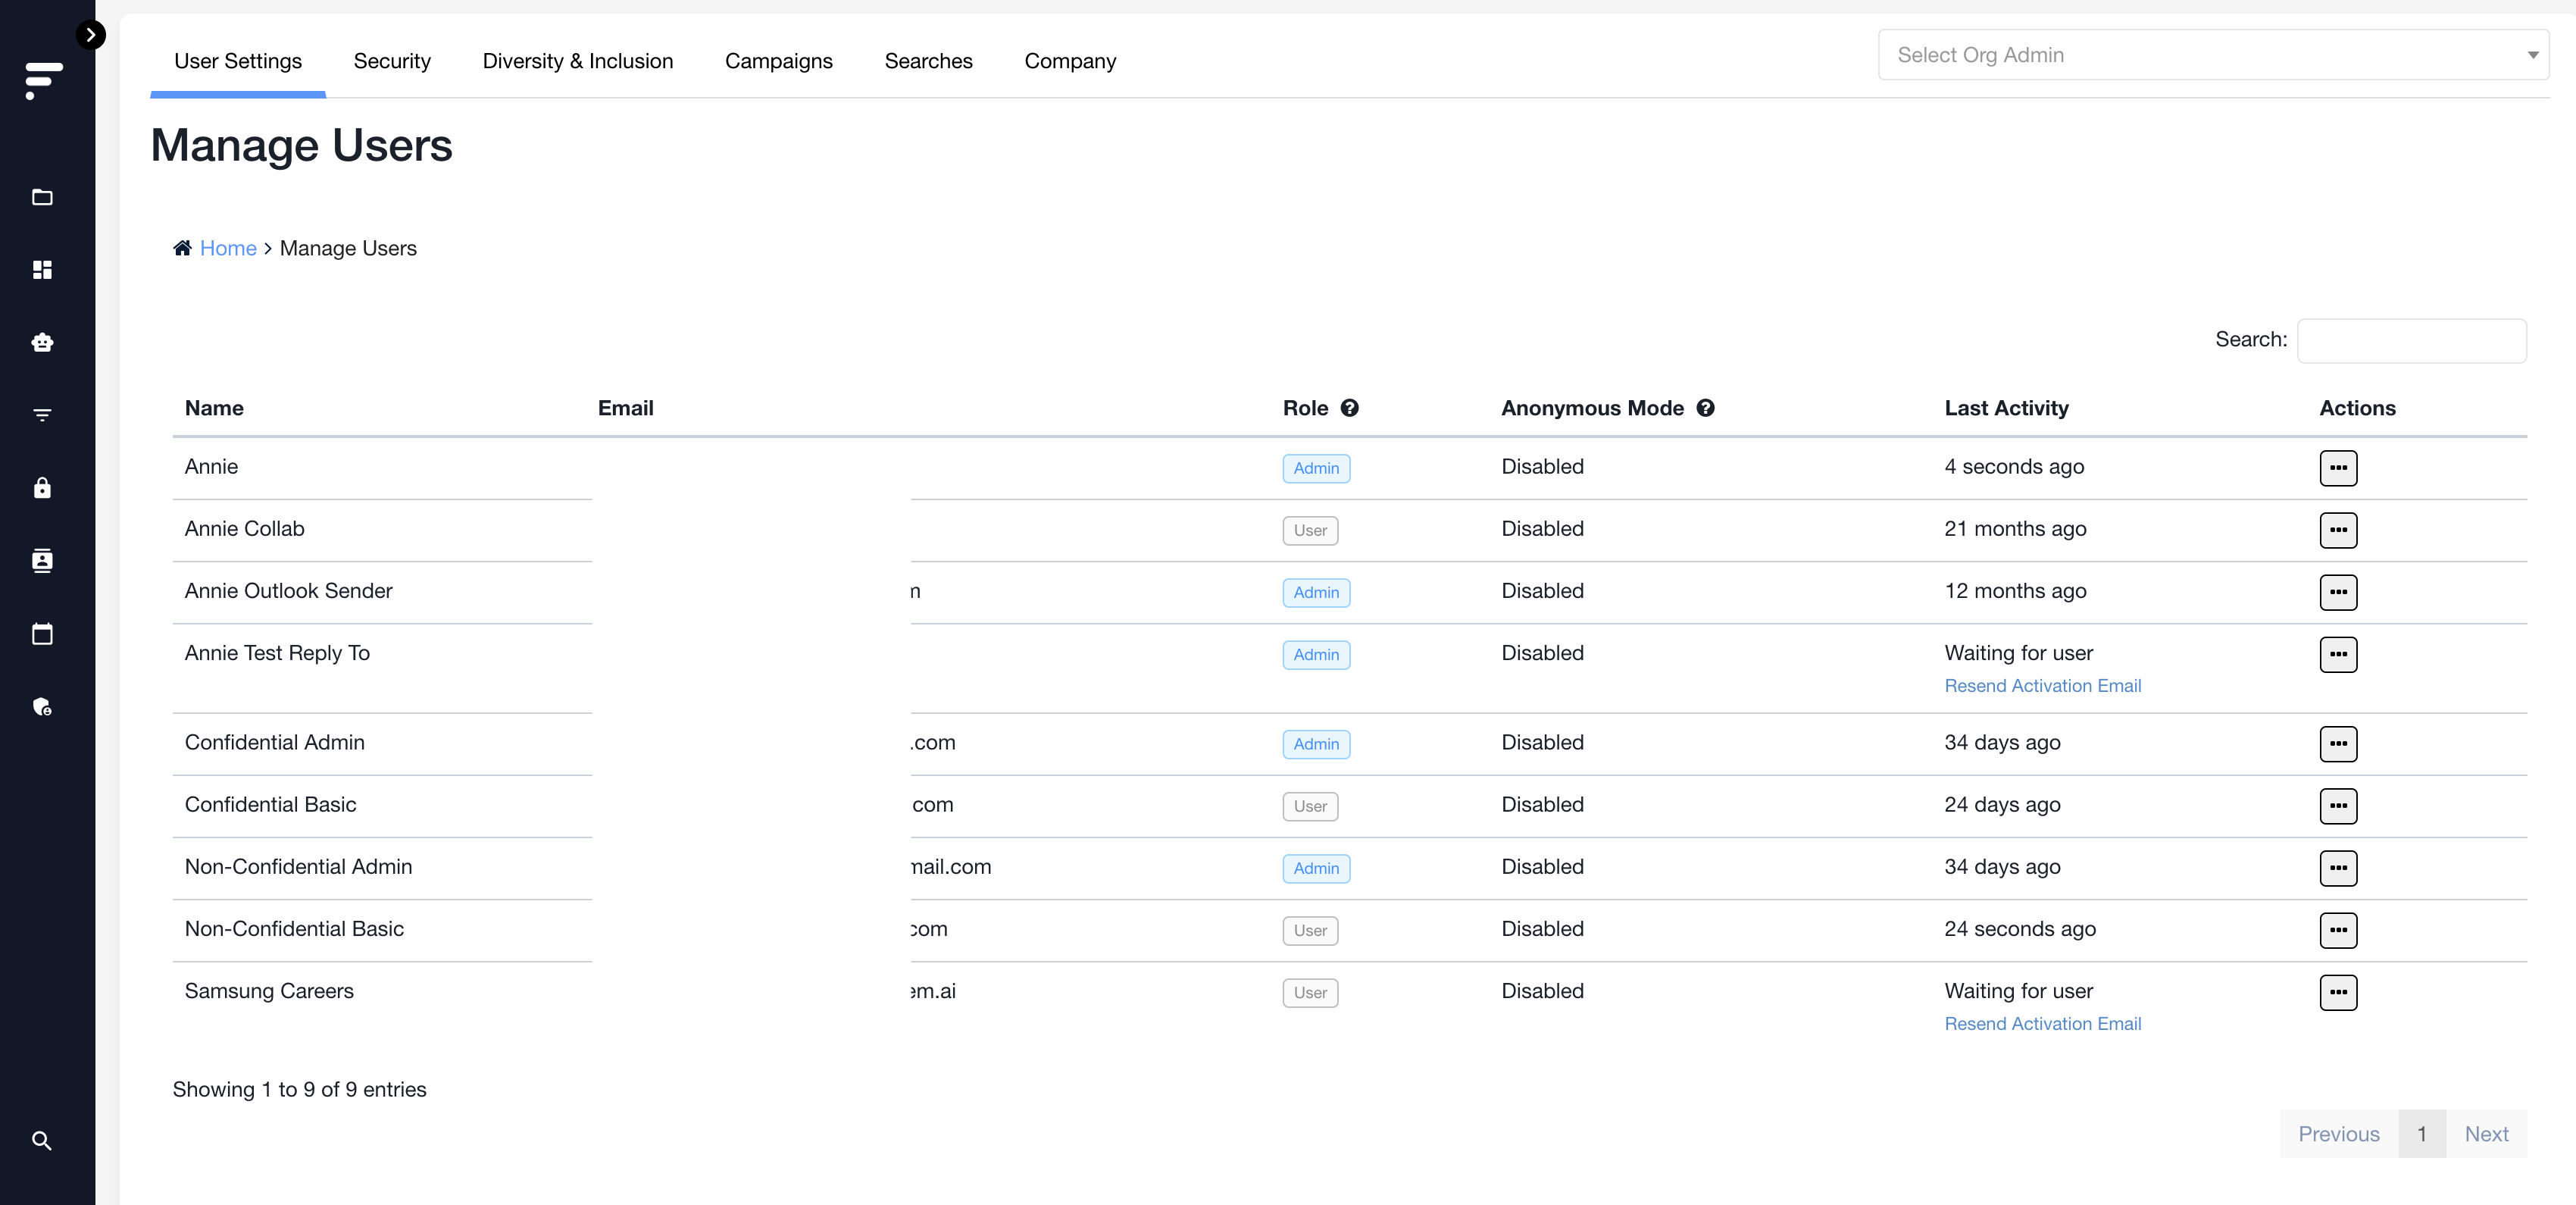Open the dashboard grid icon in sidebar

tap(42, 270)
